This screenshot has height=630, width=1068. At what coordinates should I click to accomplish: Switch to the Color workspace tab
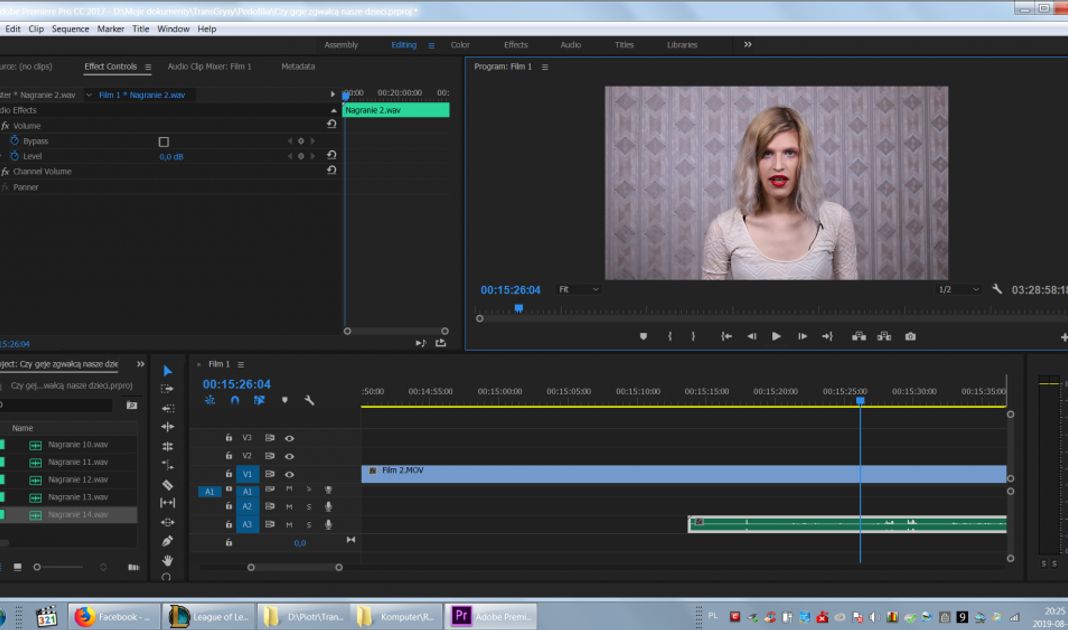(x=460, y=45)
